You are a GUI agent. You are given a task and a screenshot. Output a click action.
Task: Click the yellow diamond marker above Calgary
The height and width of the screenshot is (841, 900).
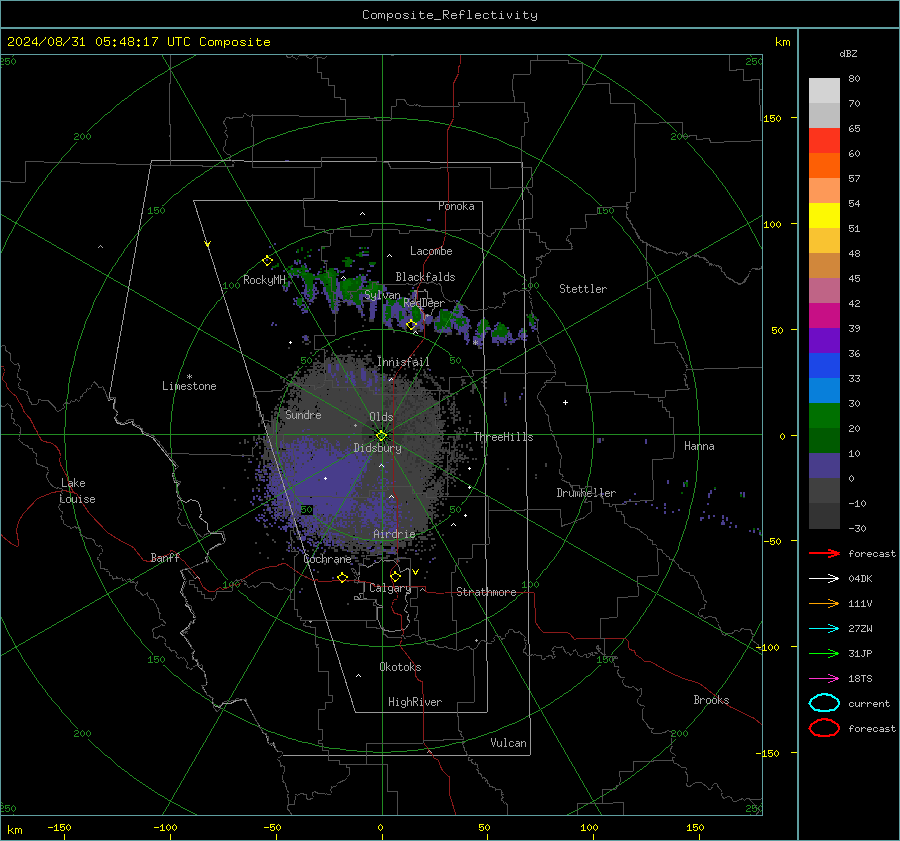[x=395, y=576]
